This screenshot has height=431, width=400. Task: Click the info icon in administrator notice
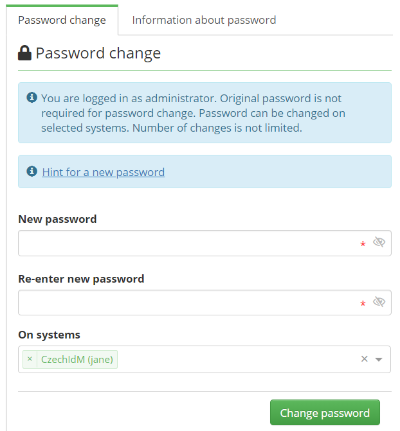(32, 98)
